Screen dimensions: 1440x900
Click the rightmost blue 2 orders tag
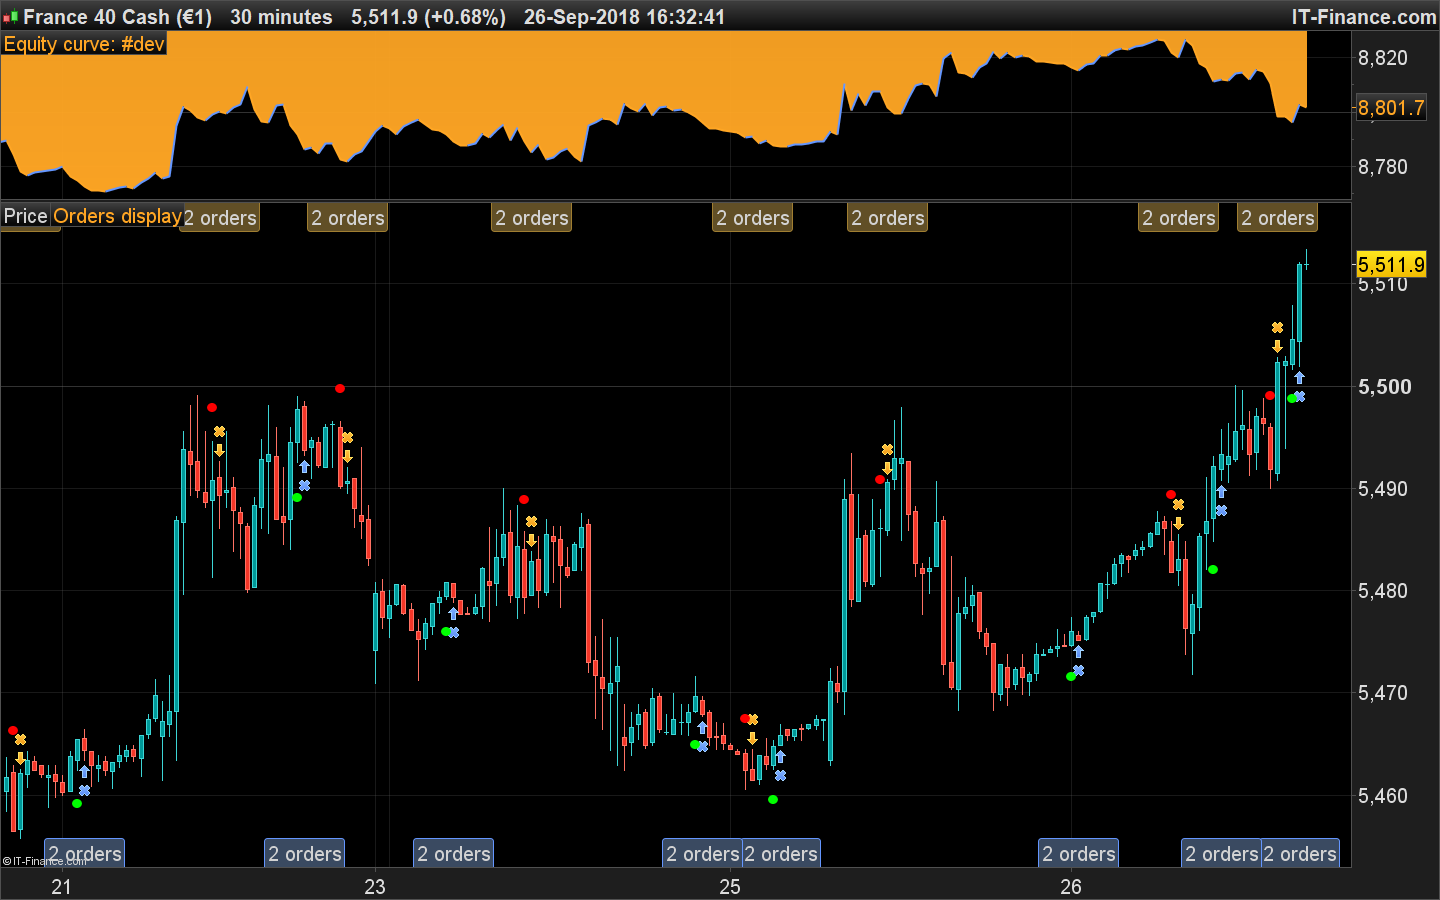1300,853
